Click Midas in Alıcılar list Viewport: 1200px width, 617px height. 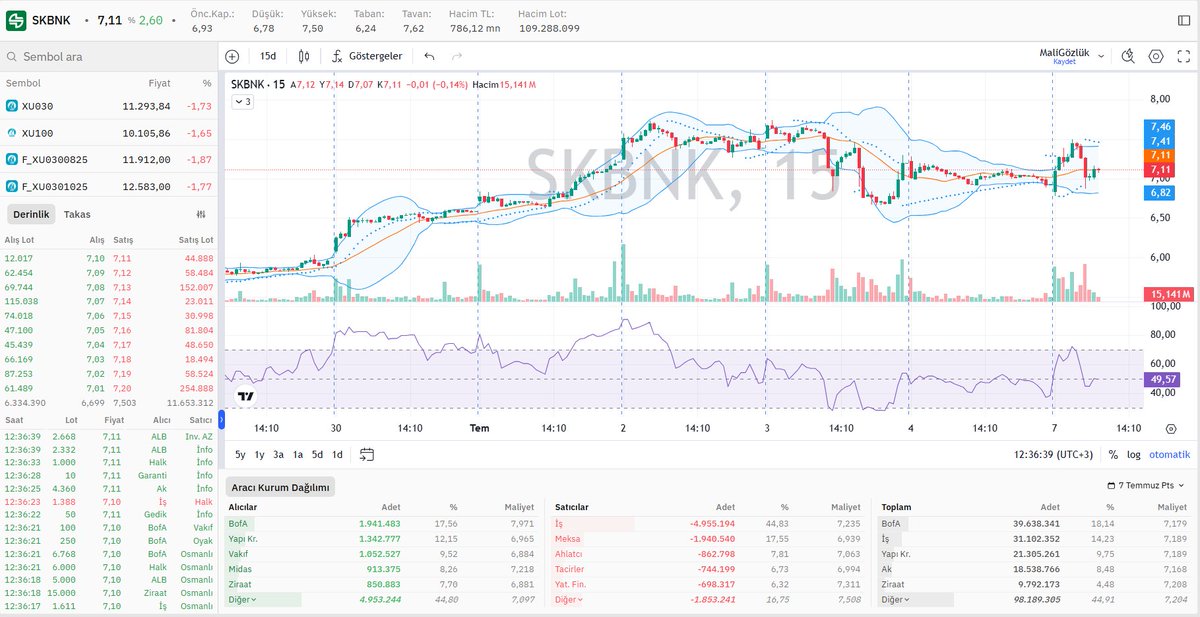(240, 568)
